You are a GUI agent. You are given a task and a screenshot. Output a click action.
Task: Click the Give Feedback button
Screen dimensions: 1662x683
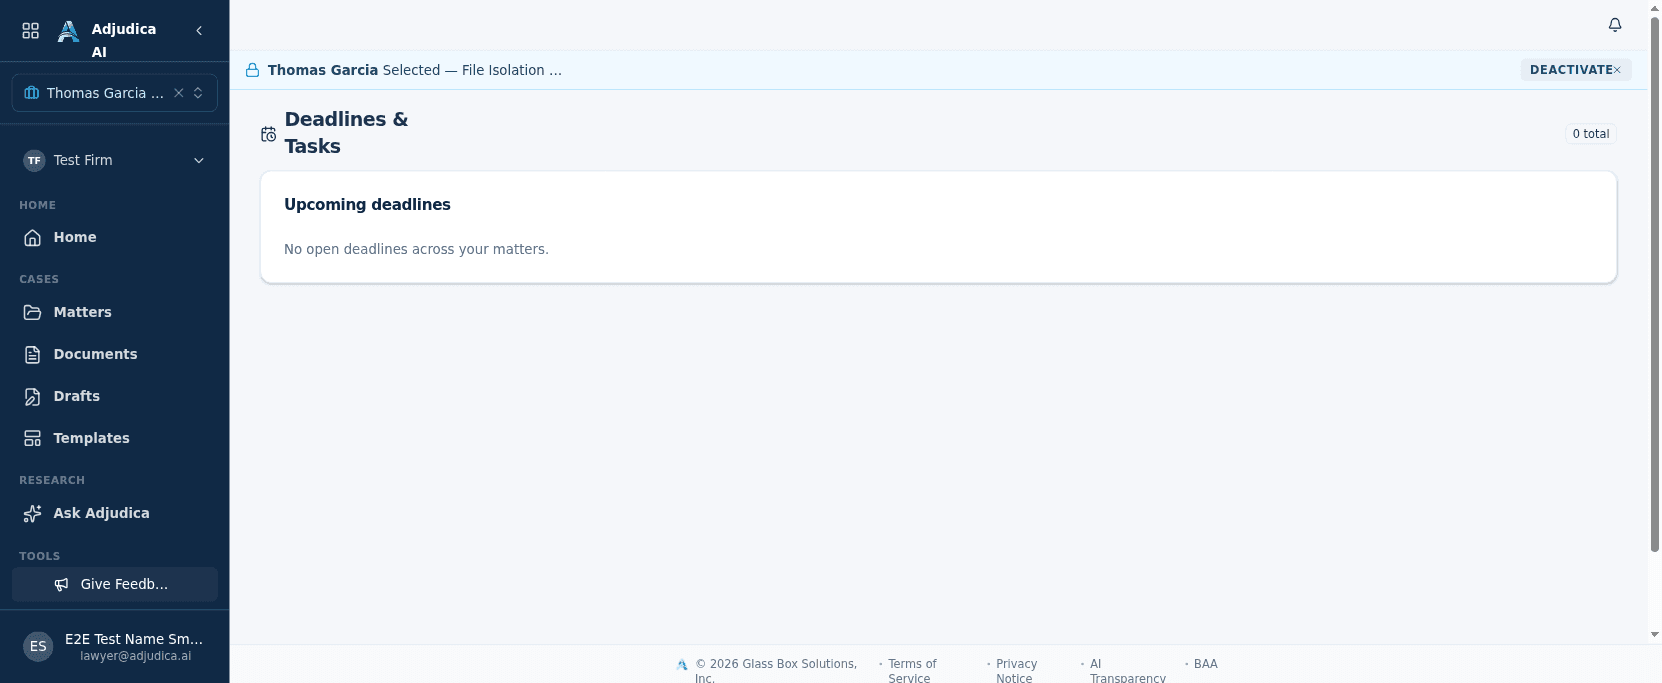click(115, 584)
